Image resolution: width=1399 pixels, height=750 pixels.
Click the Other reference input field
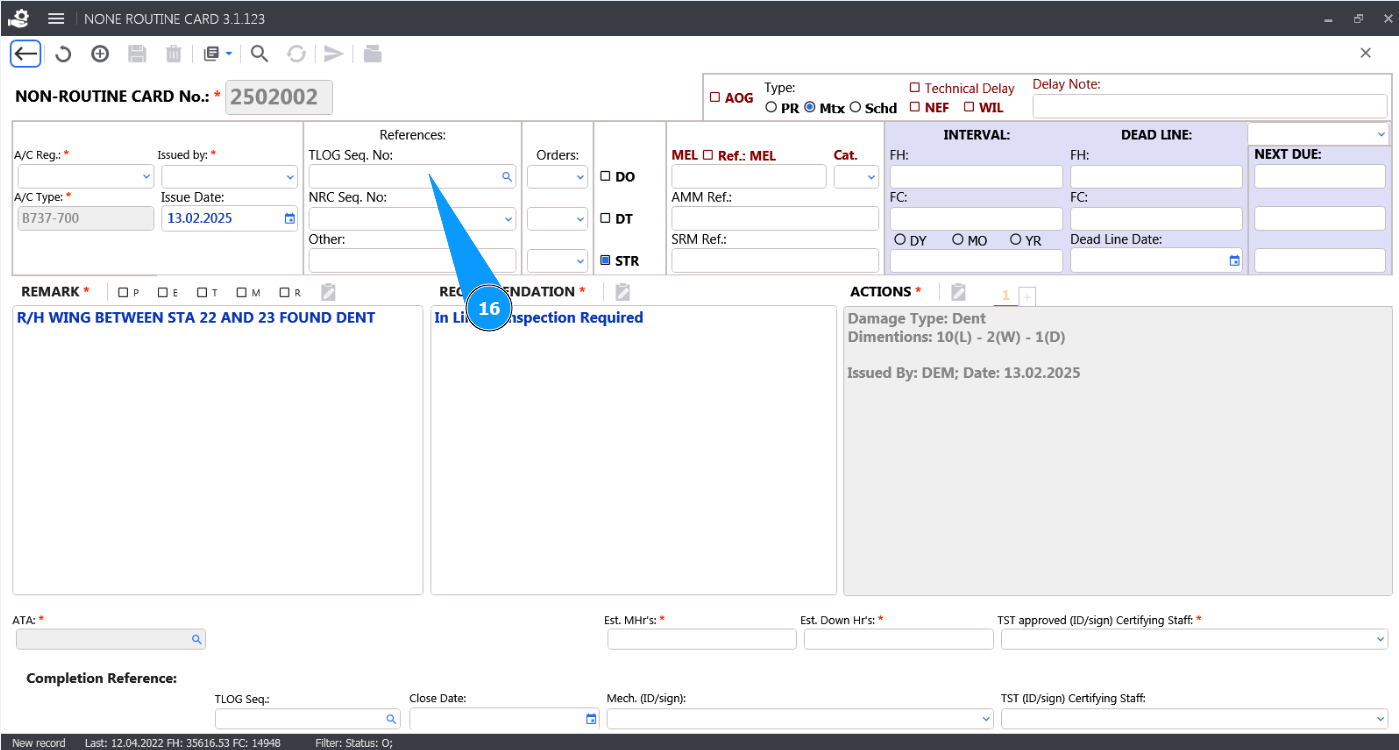click(412, 260)
